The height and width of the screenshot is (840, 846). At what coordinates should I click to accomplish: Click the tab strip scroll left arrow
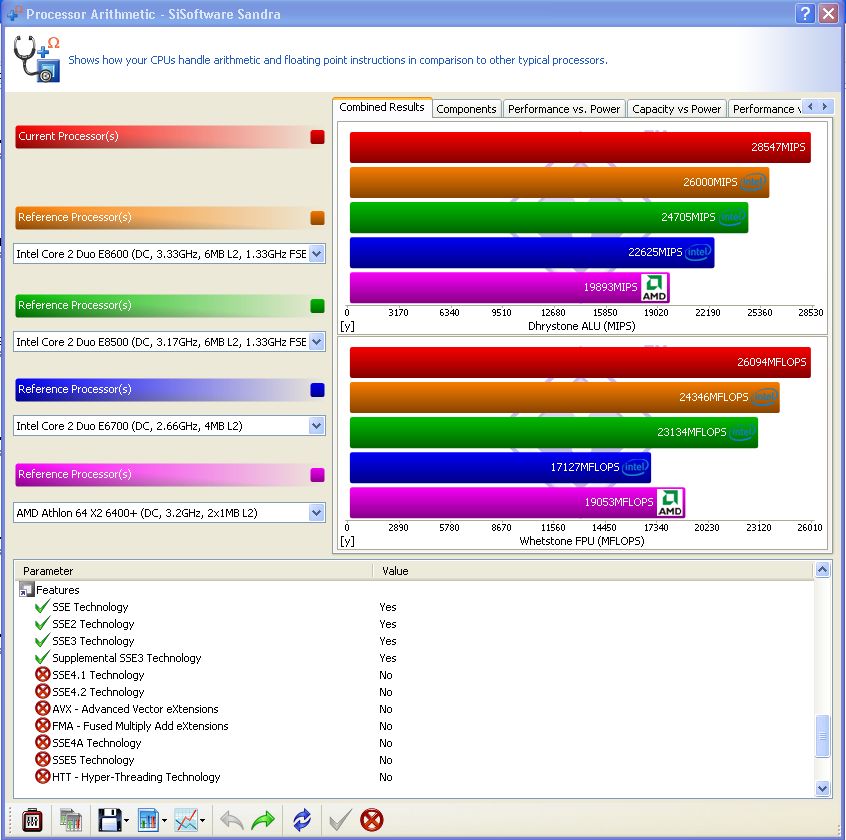click(810, 107)
